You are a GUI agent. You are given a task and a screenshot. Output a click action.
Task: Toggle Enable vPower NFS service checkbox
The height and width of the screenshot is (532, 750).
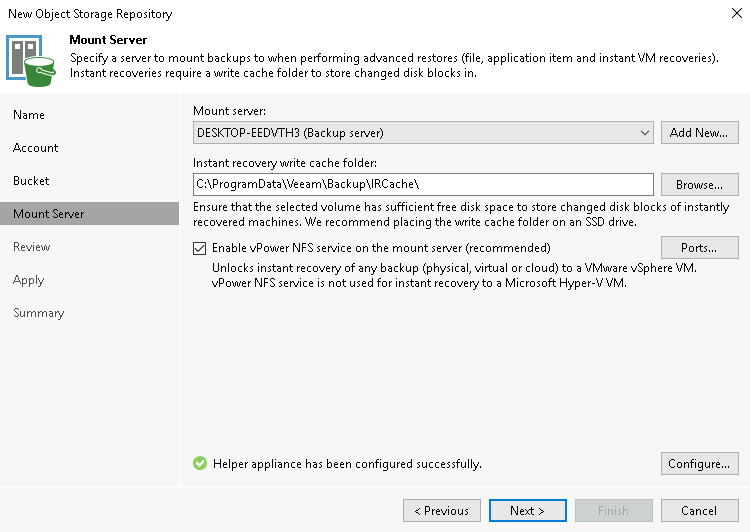click(x=199, y=248)
